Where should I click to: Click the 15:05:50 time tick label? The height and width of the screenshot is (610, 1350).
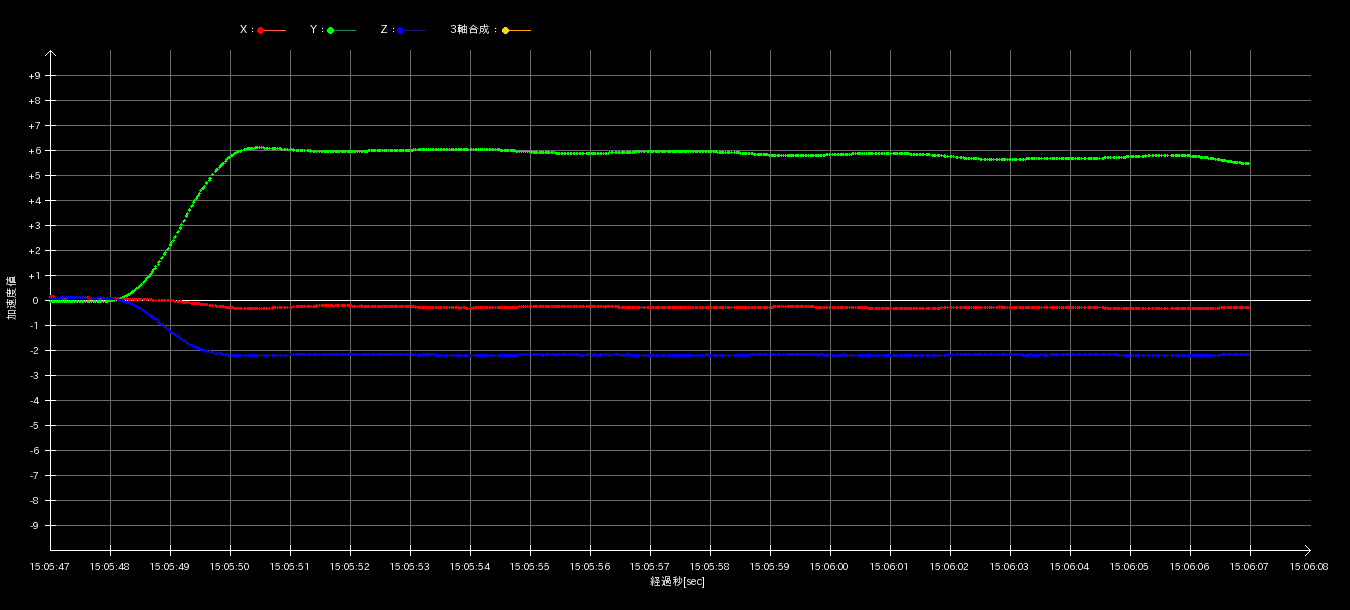click(x=230, y=567)
